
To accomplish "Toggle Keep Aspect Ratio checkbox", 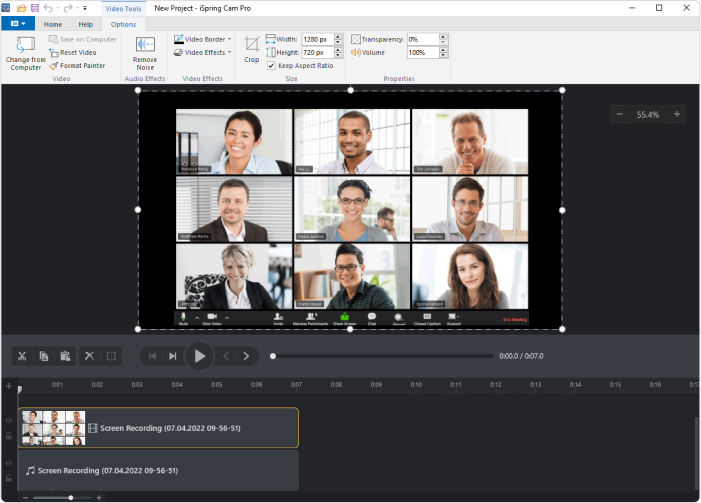I will click(271, 66).
